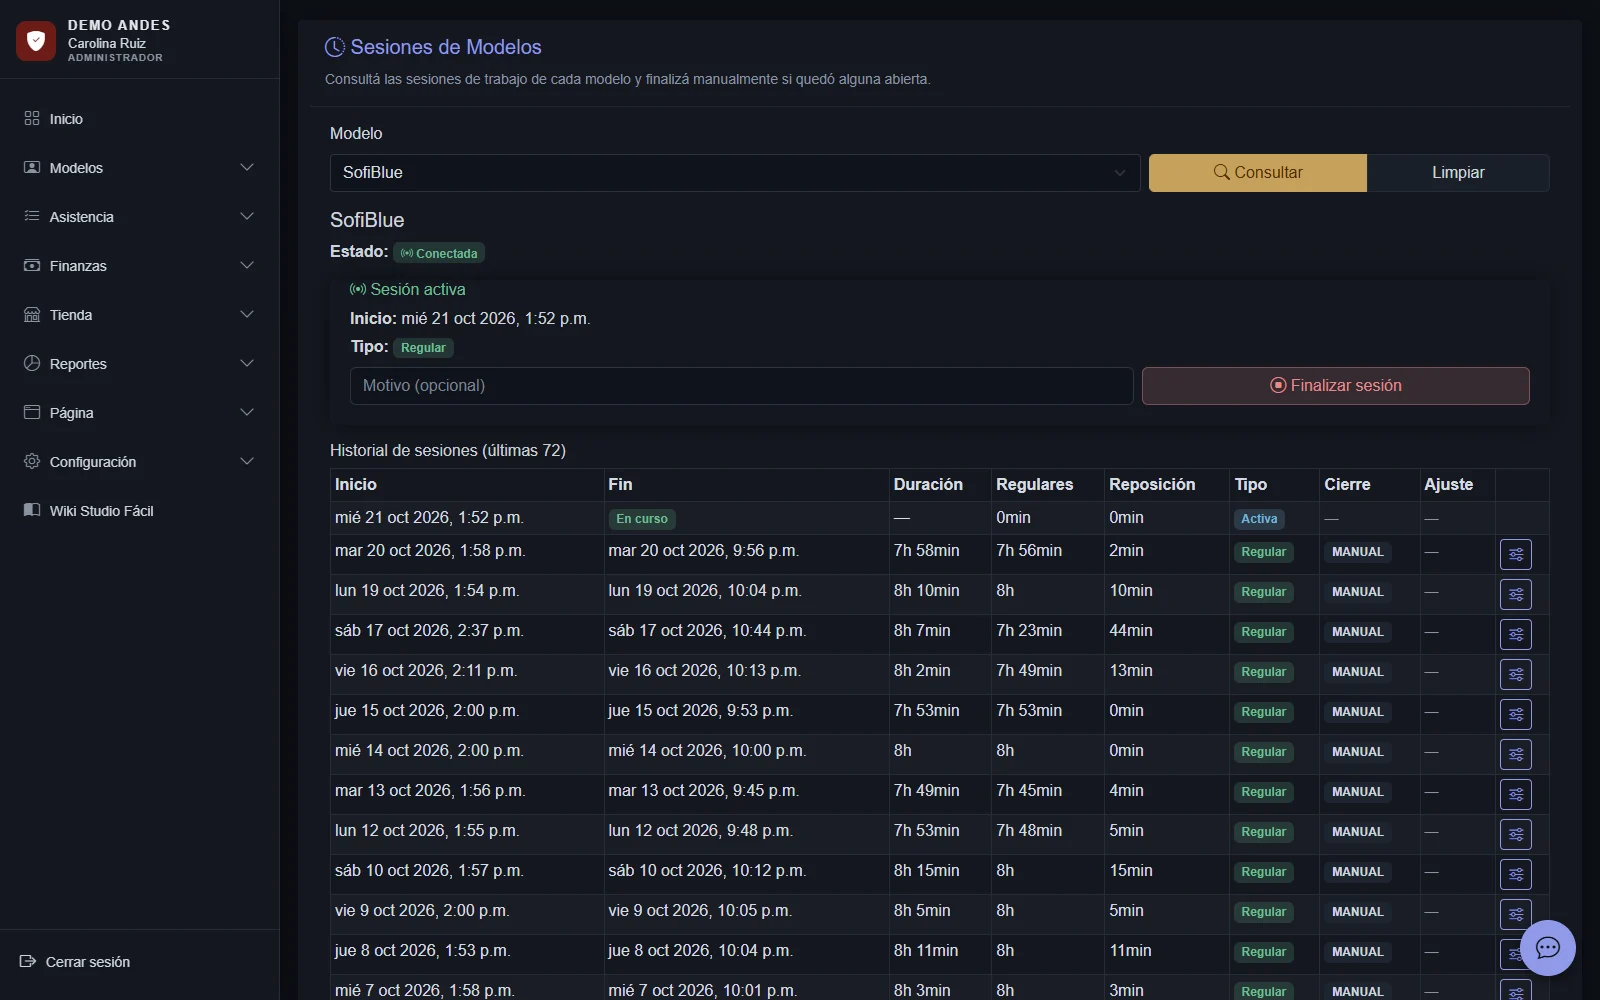1600x1000 pixels.
Task: Click the Activa type badge
Action: click(x=1259, y=519)
